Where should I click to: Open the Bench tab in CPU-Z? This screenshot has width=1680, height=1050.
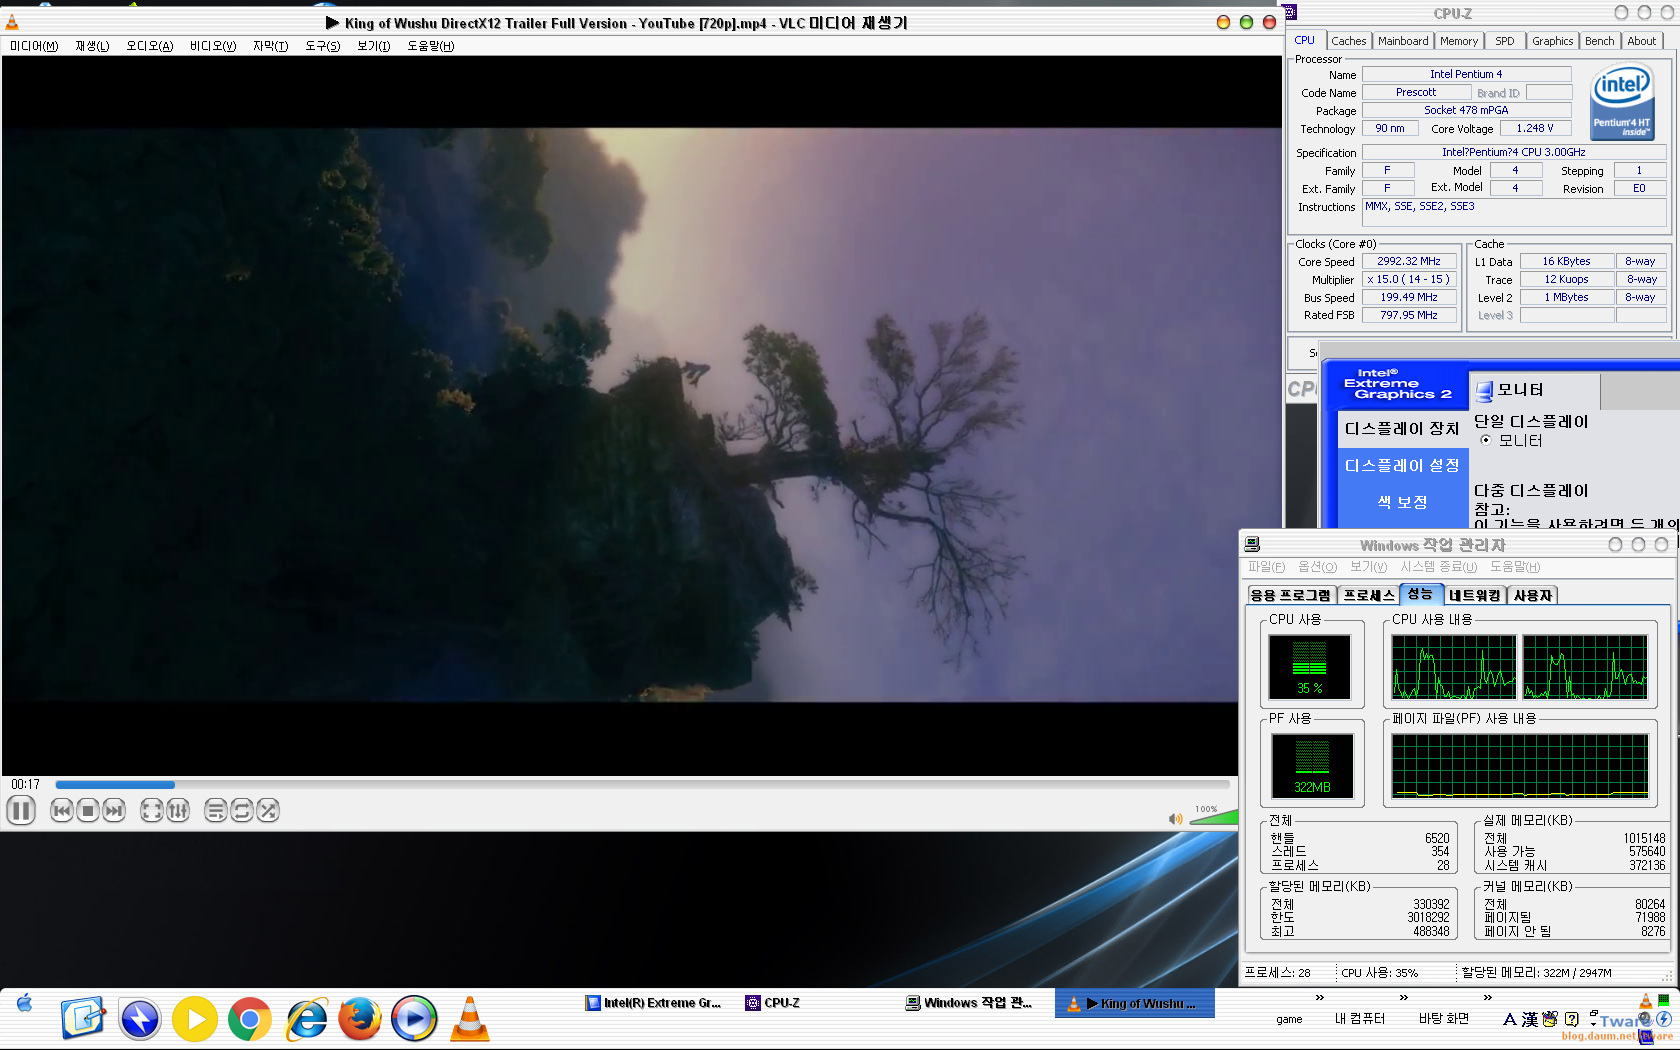coord(1600,41)
